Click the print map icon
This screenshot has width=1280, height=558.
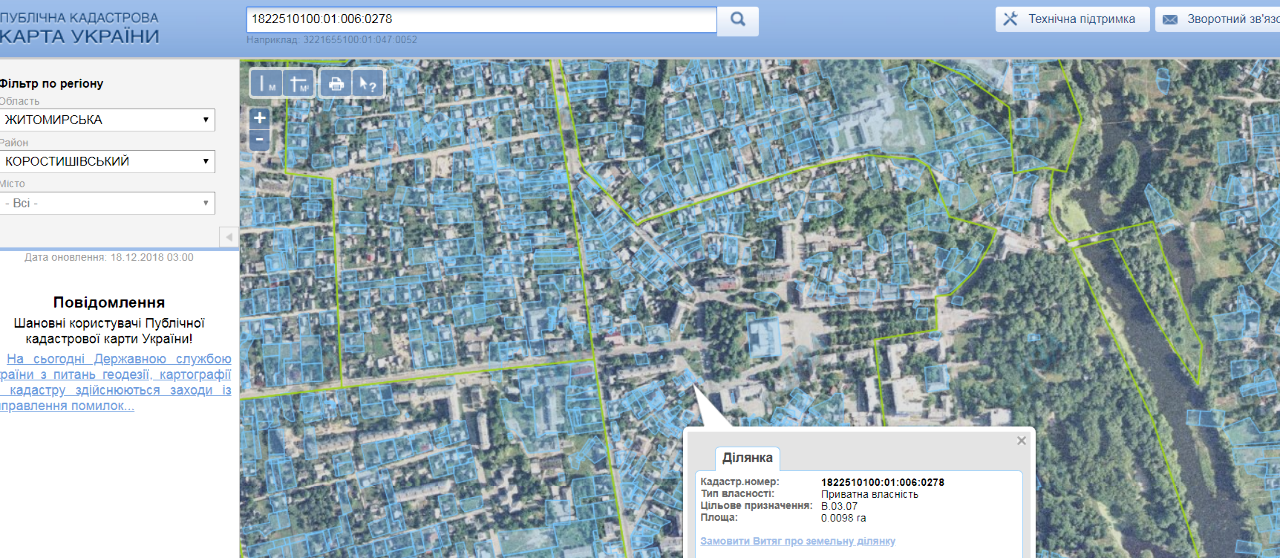(x=336, y=84)
